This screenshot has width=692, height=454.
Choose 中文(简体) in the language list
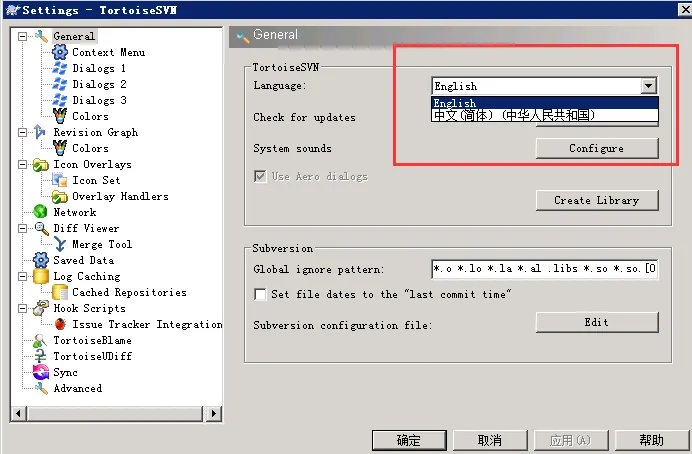(545, 115)
